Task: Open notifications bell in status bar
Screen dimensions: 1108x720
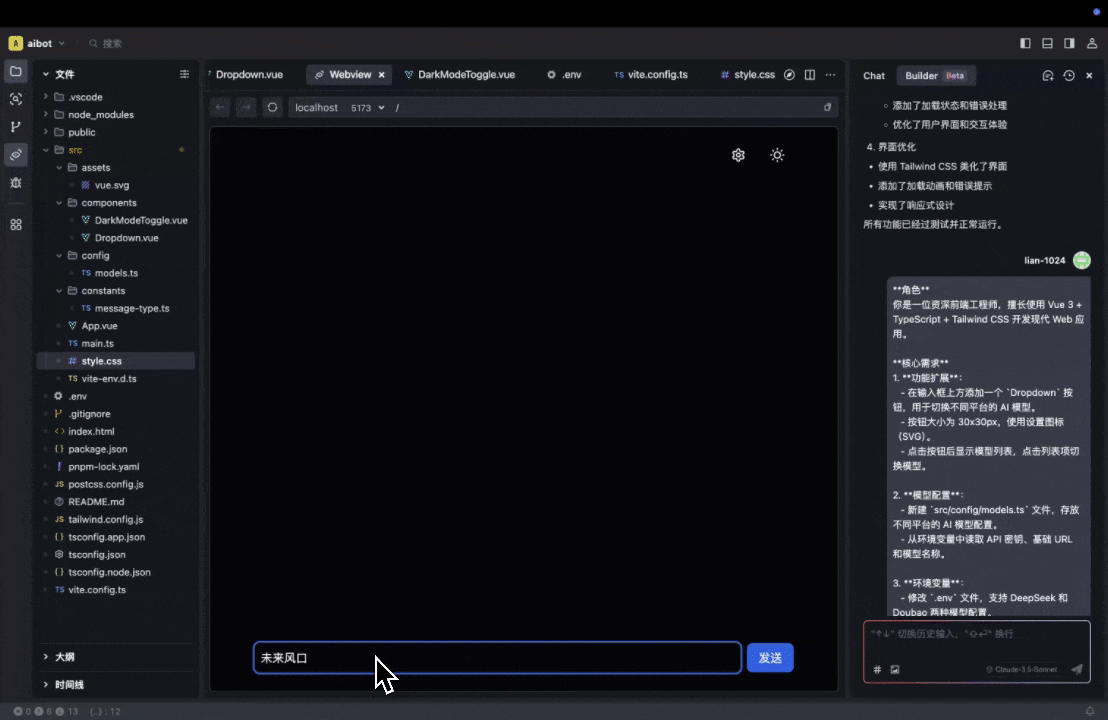Action: [1090, 712]
